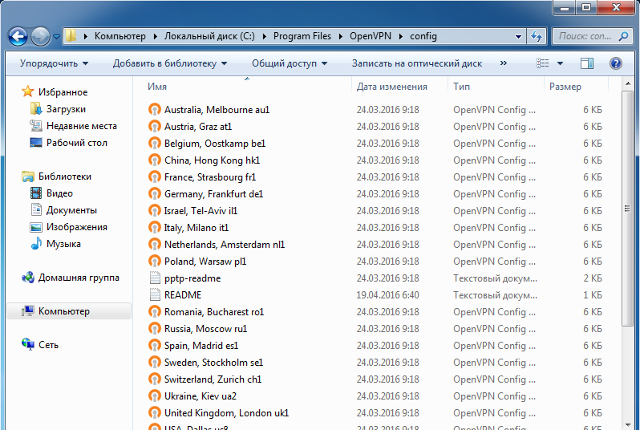This screenshot has width=640, height=430.
Task: Open the 'Общий доступ' menu
Action: coord(289,64)
